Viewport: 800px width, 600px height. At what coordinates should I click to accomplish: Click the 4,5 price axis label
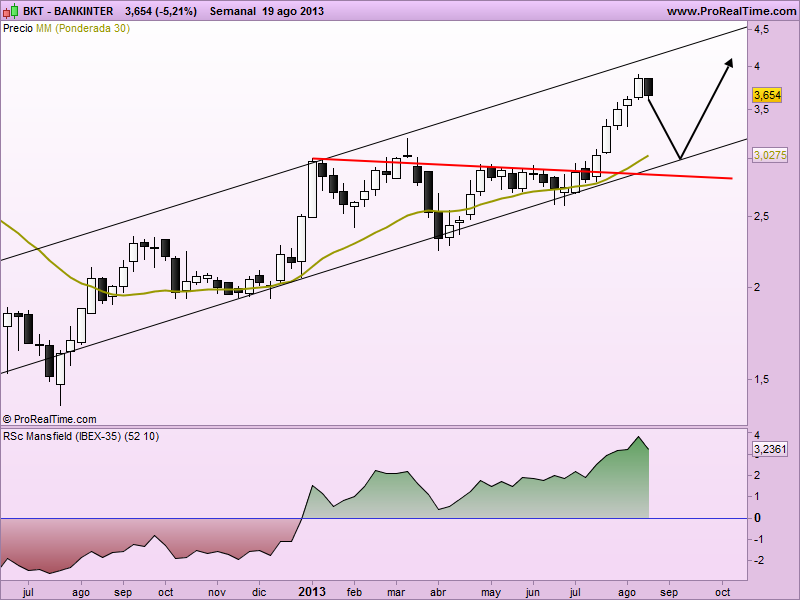[762, 30]
